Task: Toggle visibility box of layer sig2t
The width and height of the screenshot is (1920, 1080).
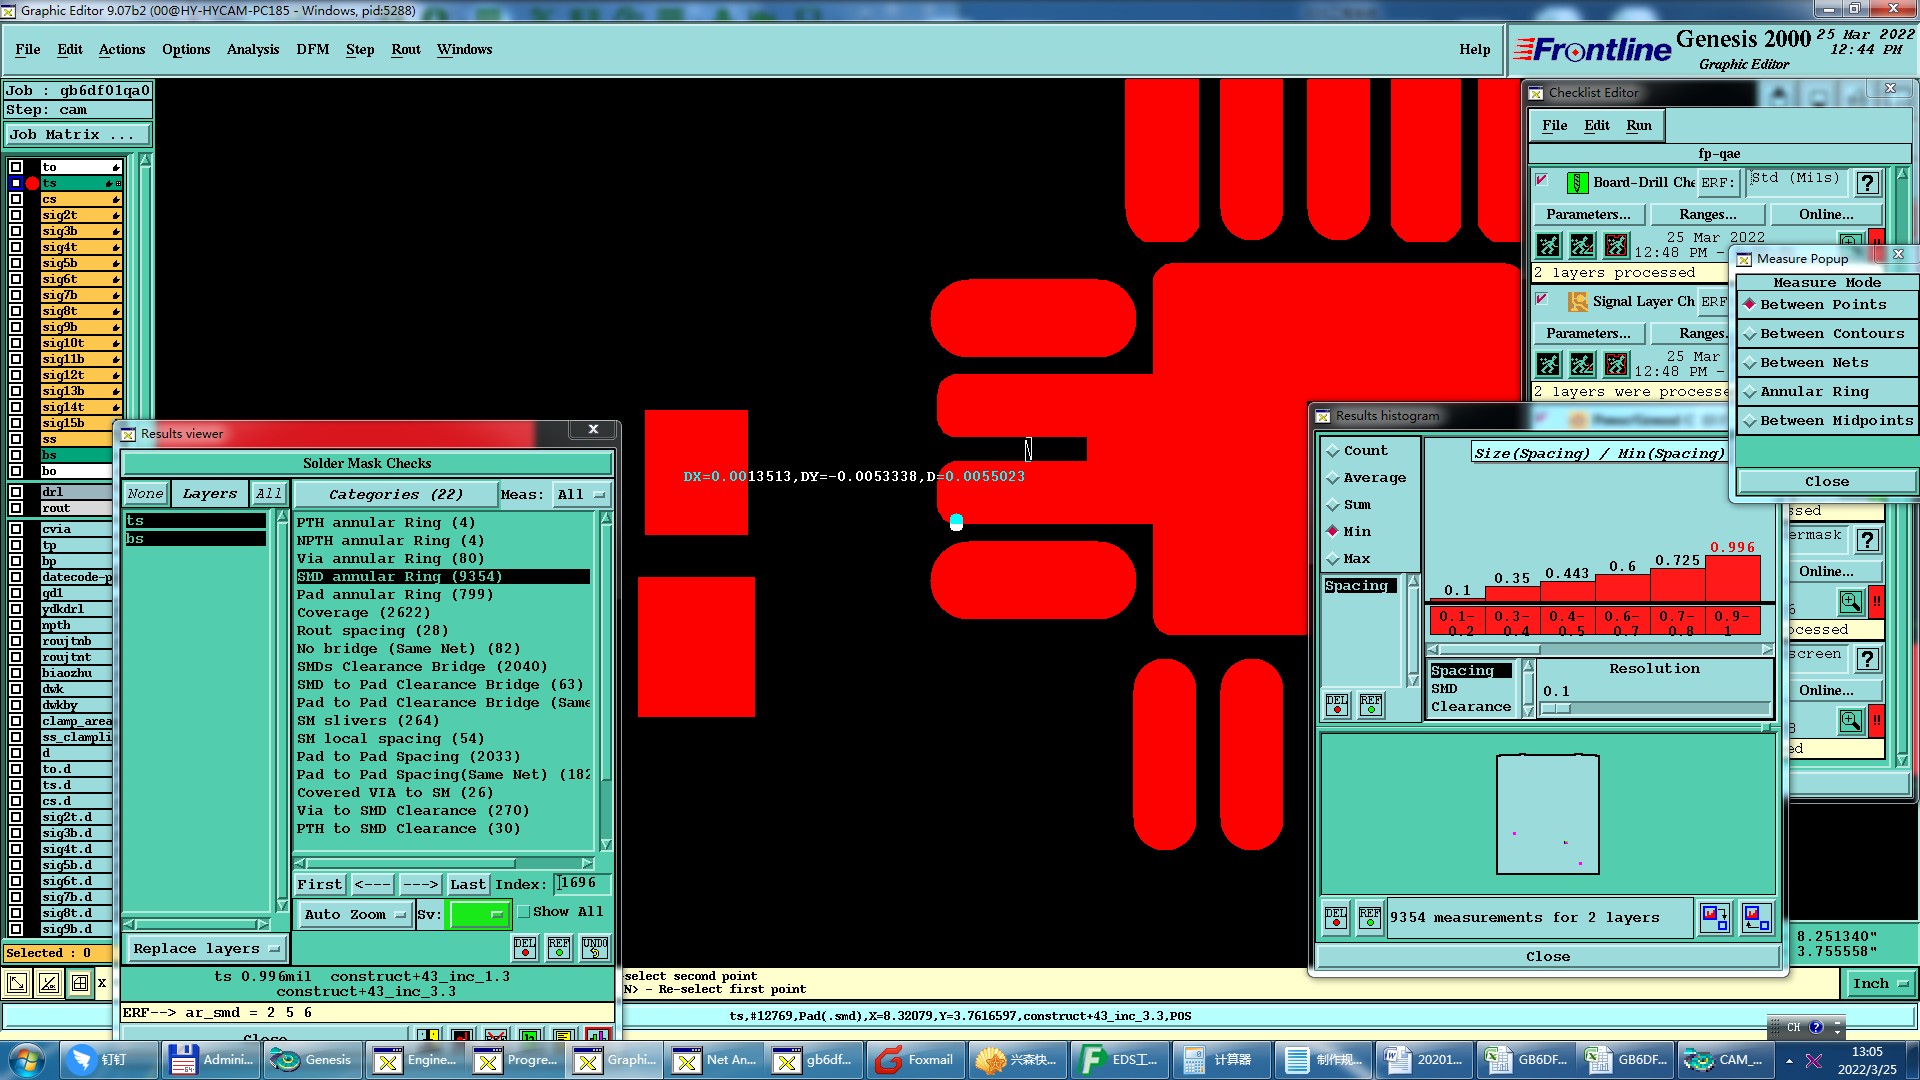Action: [x=16, y=215]
